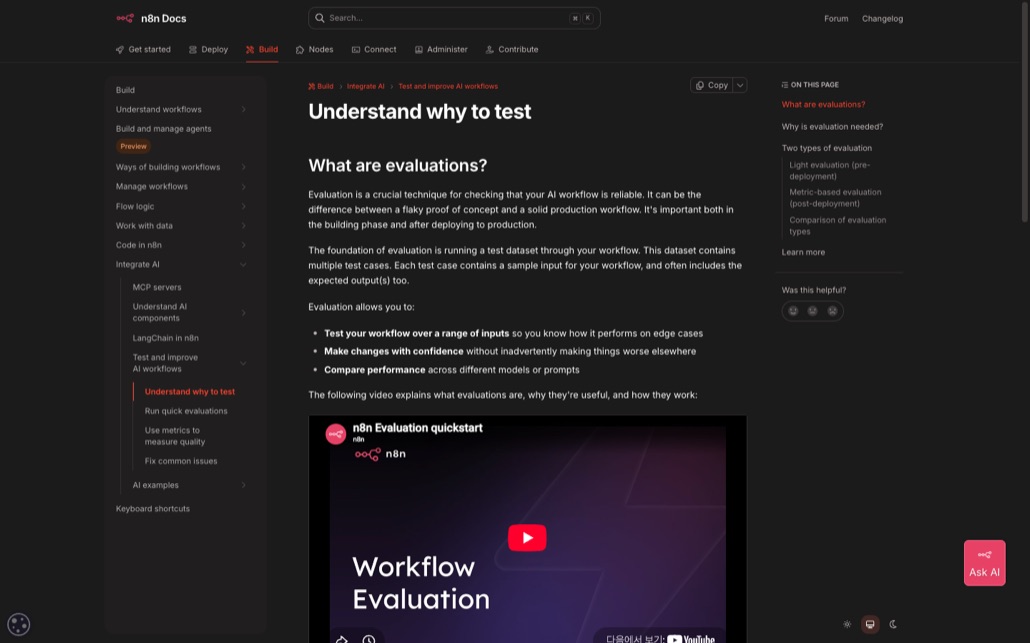Open the Contribute tab
The image size is (1030, 643).
pos(512,50)
